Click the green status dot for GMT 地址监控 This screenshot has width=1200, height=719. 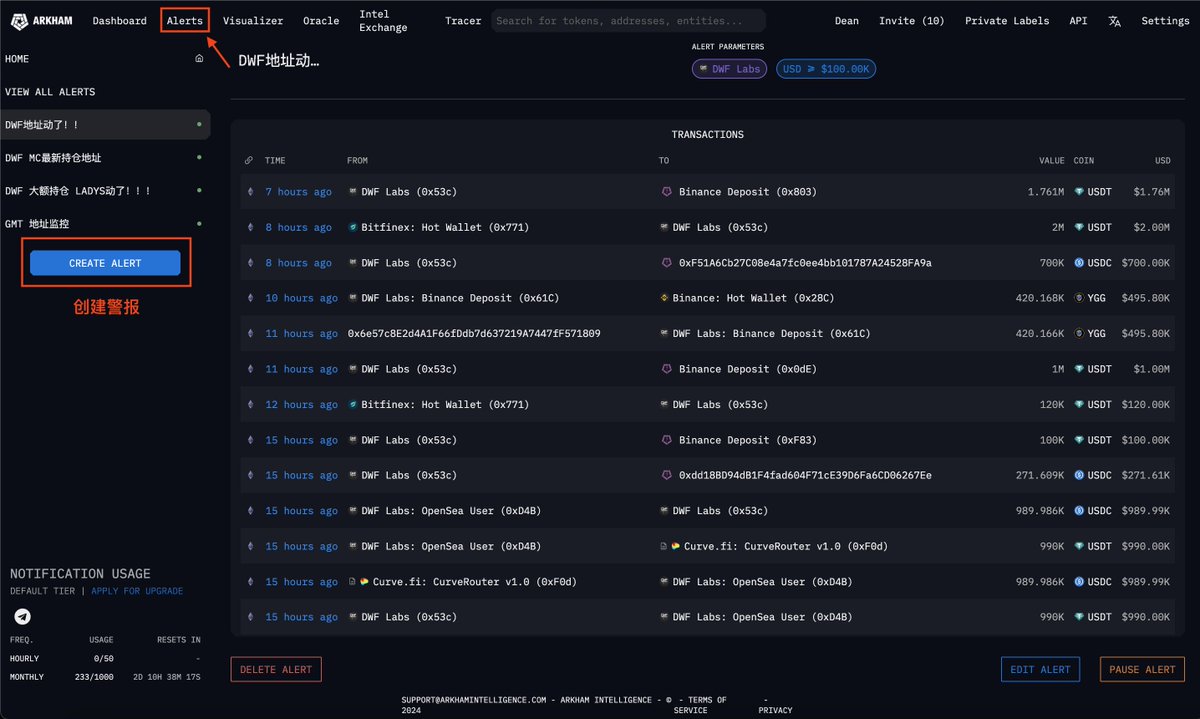199,224
